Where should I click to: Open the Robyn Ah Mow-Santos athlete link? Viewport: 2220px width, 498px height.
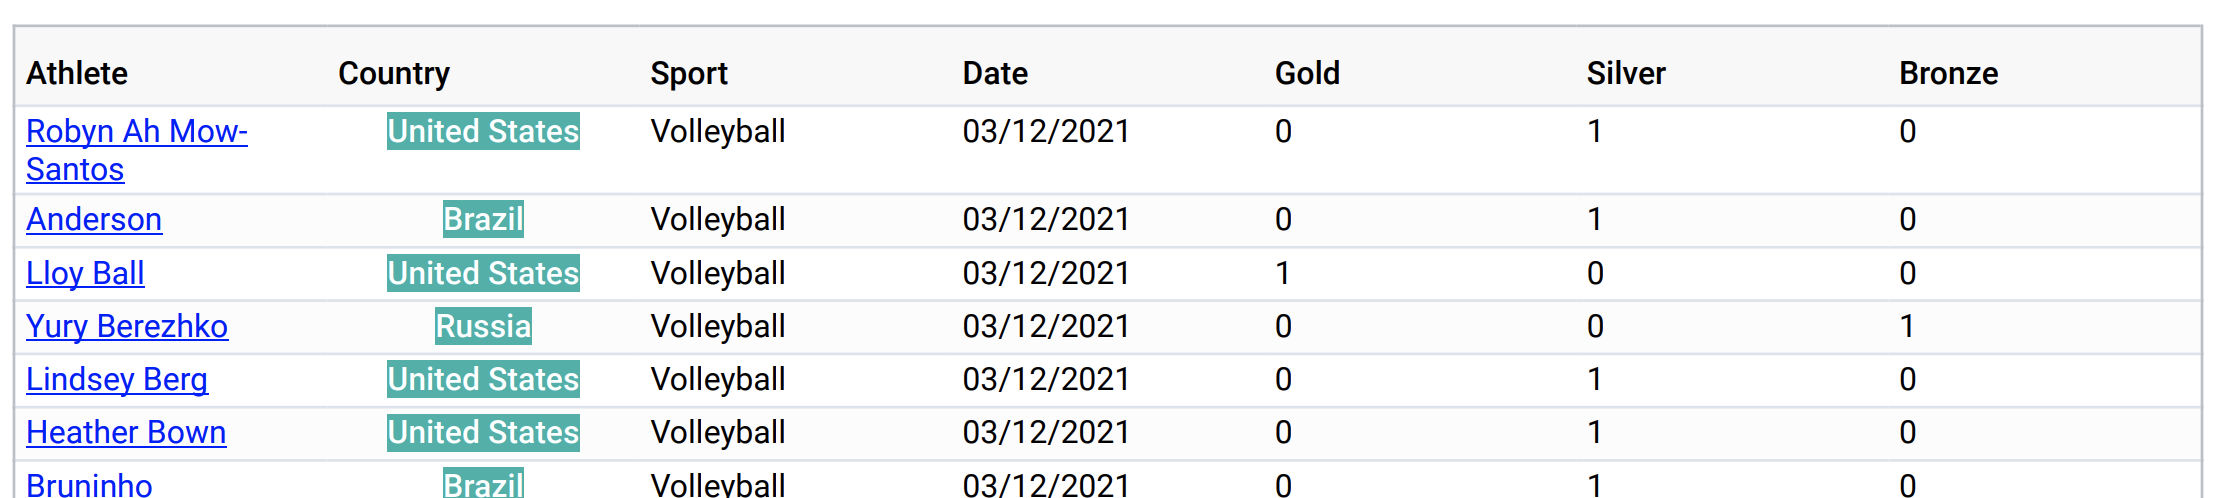point(137,150)
